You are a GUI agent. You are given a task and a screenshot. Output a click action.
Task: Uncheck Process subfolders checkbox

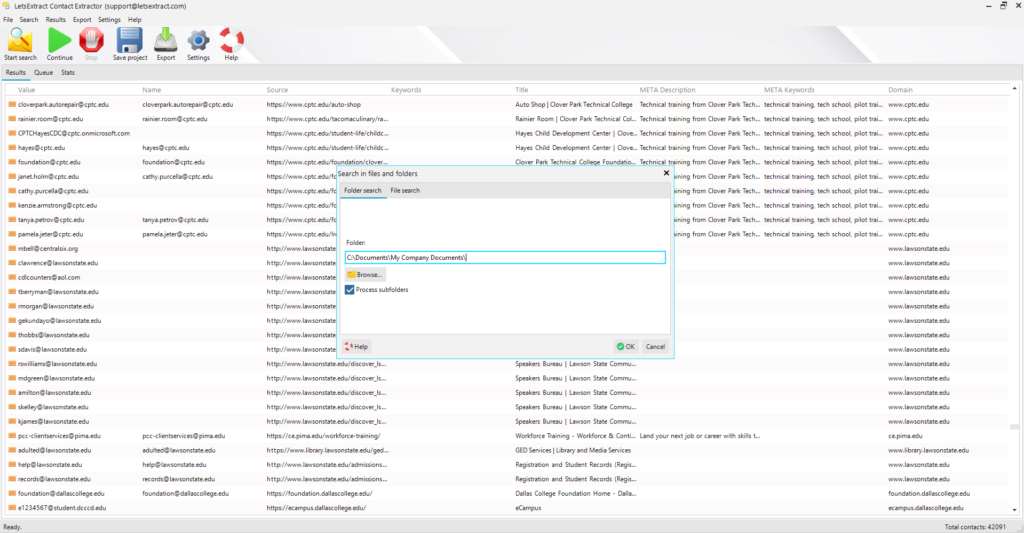click(x=349, y=289)
